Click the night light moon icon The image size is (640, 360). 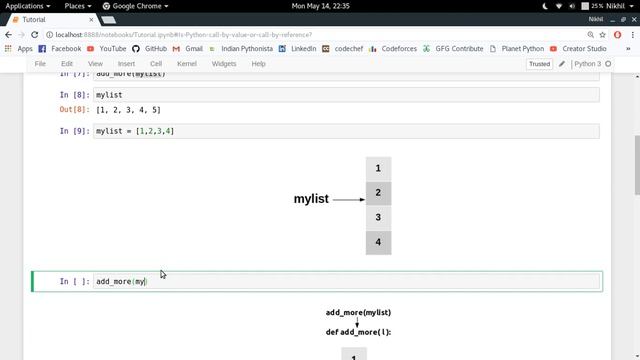point(545,6)
